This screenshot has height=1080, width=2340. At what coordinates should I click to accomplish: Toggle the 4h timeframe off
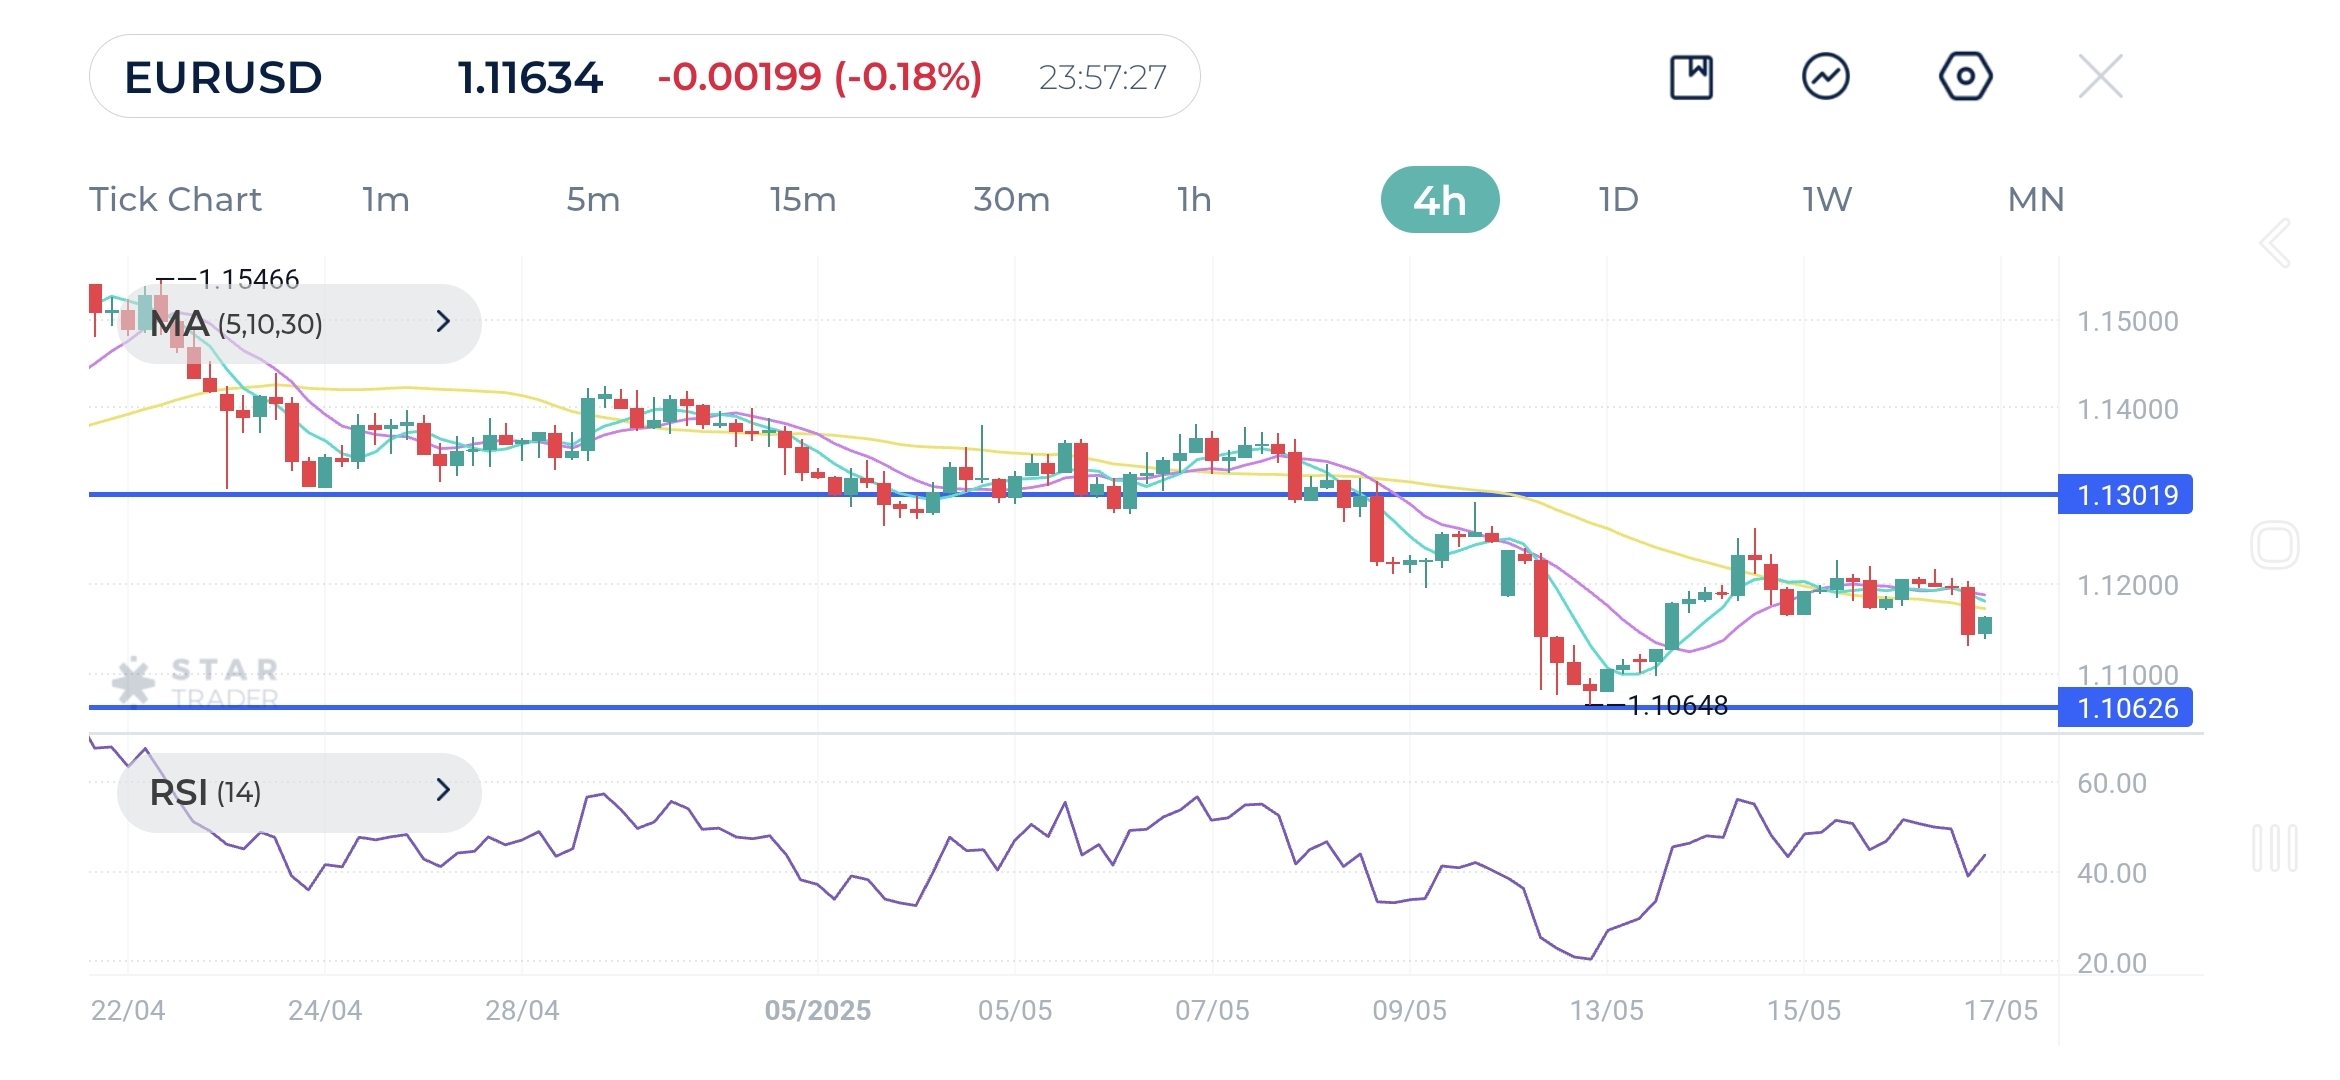pyautogui.click(x=1441, y=199)
